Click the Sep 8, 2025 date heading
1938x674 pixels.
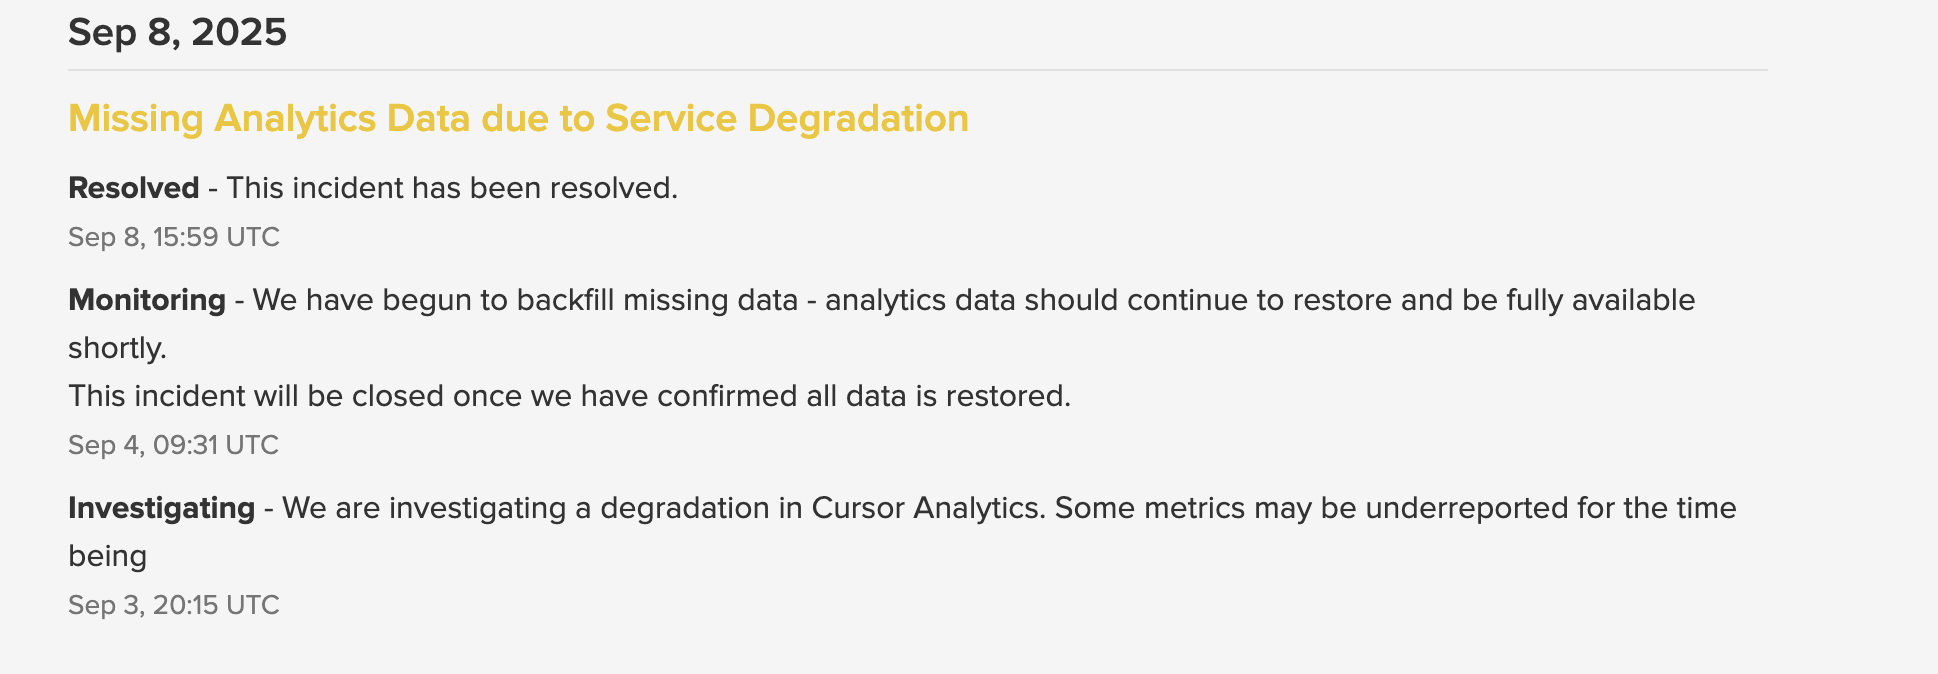(177, 32)
